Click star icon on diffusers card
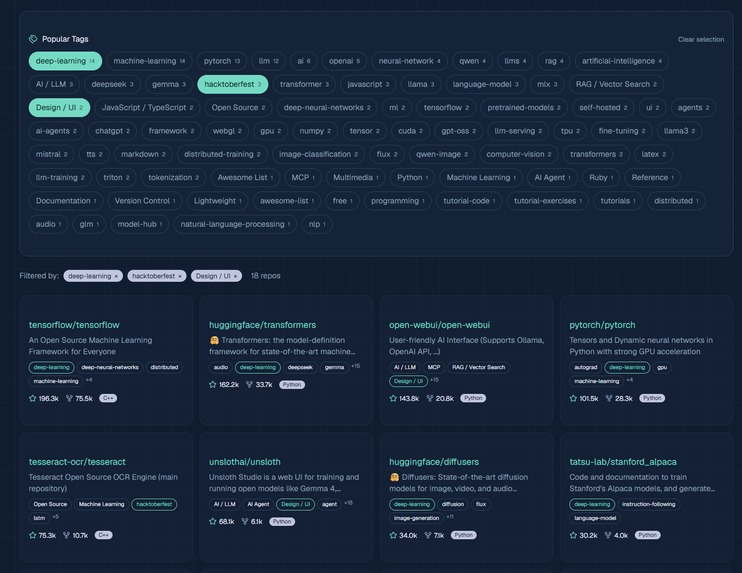 pyautogui.click(x=393, y=535)
